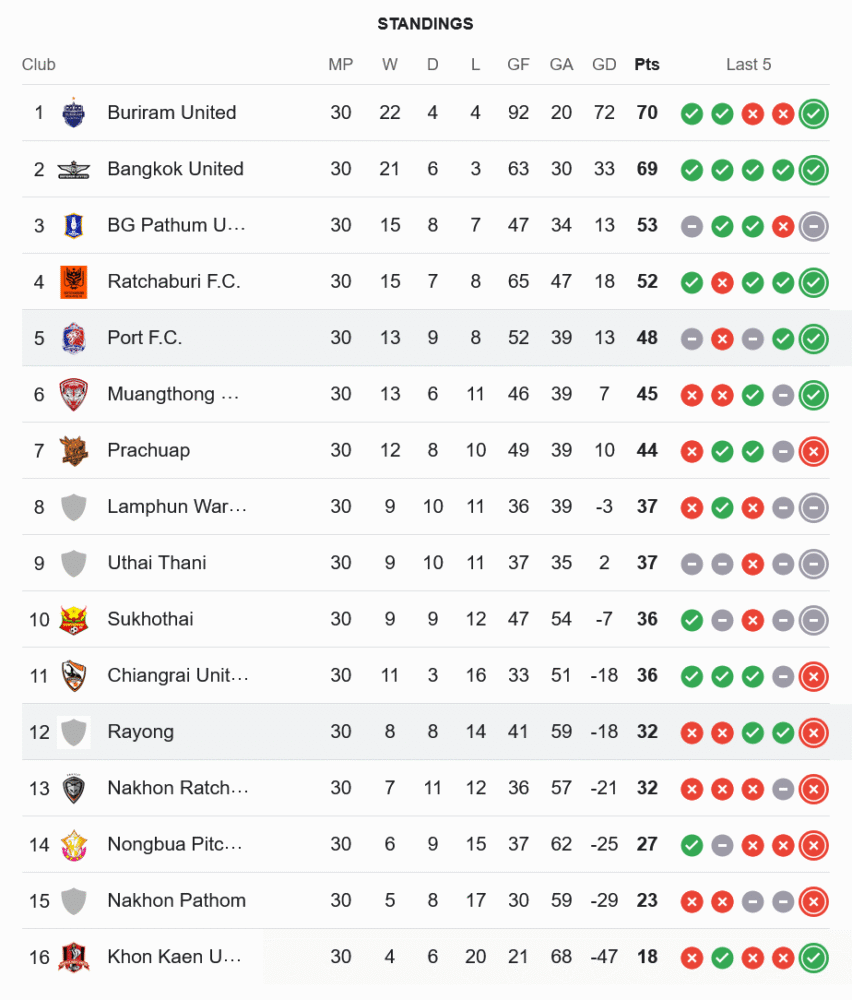The image size is (852, 1000).
Task: Click the Sukhothai club crest
Action: coord(73,619)
